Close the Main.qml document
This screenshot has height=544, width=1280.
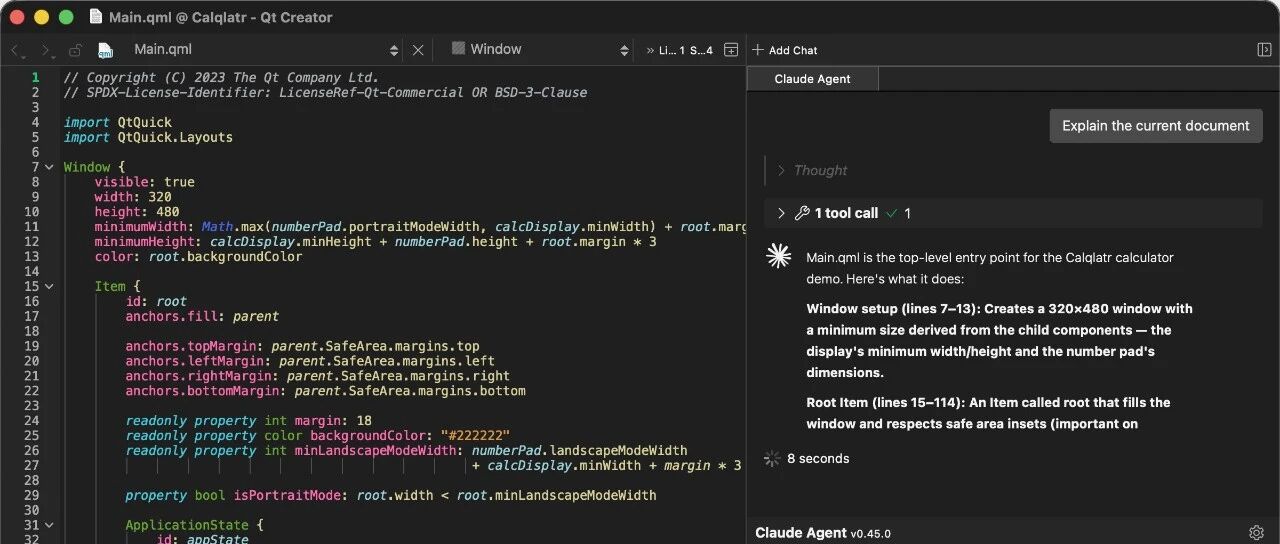[x=418, y=50]
